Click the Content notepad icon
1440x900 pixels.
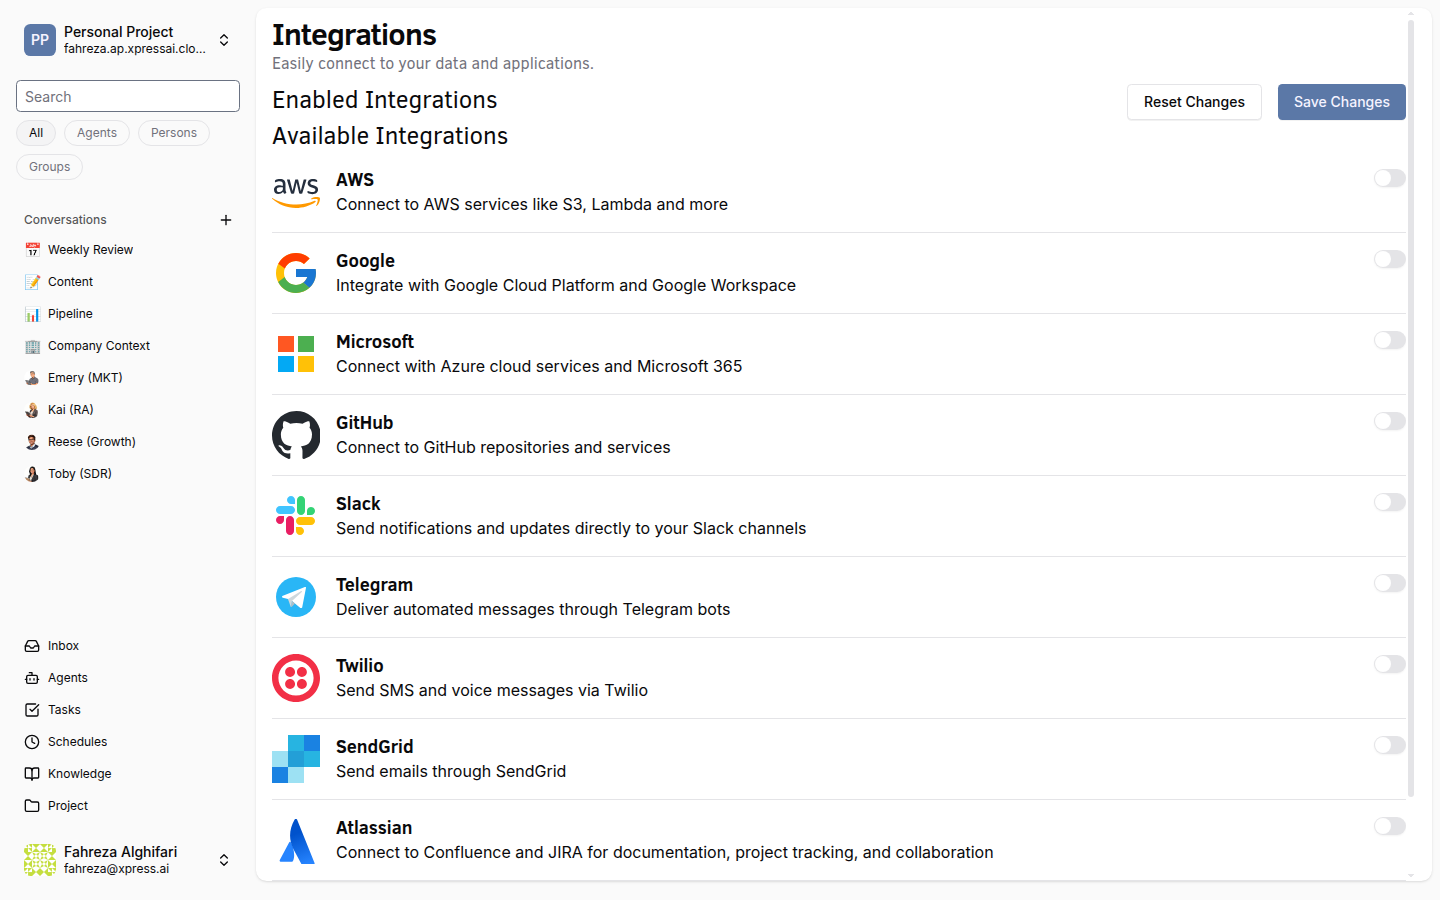tap(32, 282)
